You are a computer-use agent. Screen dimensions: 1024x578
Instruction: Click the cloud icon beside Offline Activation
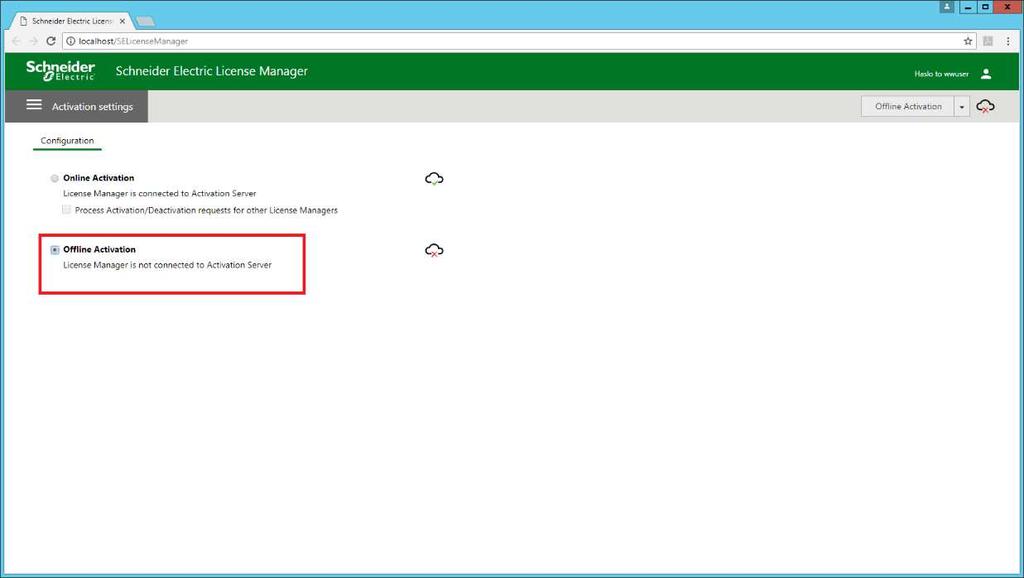[x=434, y=250]
